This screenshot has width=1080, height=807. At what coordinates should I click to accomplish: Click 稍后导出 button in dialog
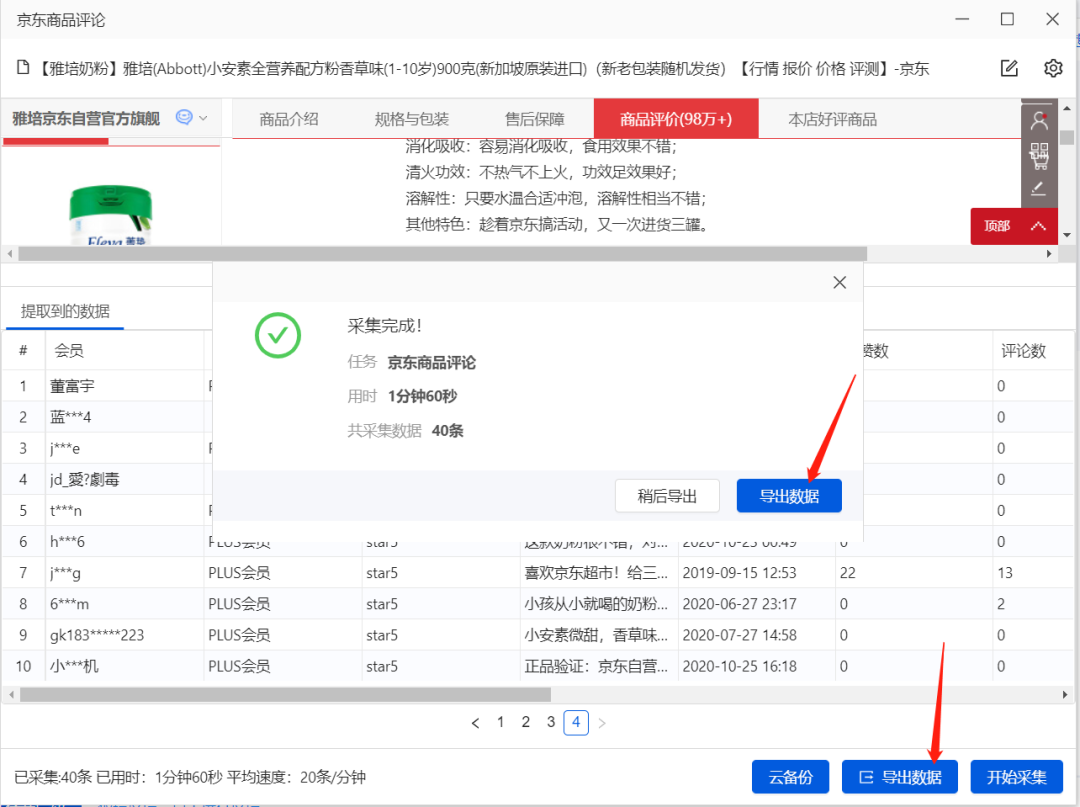click(x=667, y=496)
